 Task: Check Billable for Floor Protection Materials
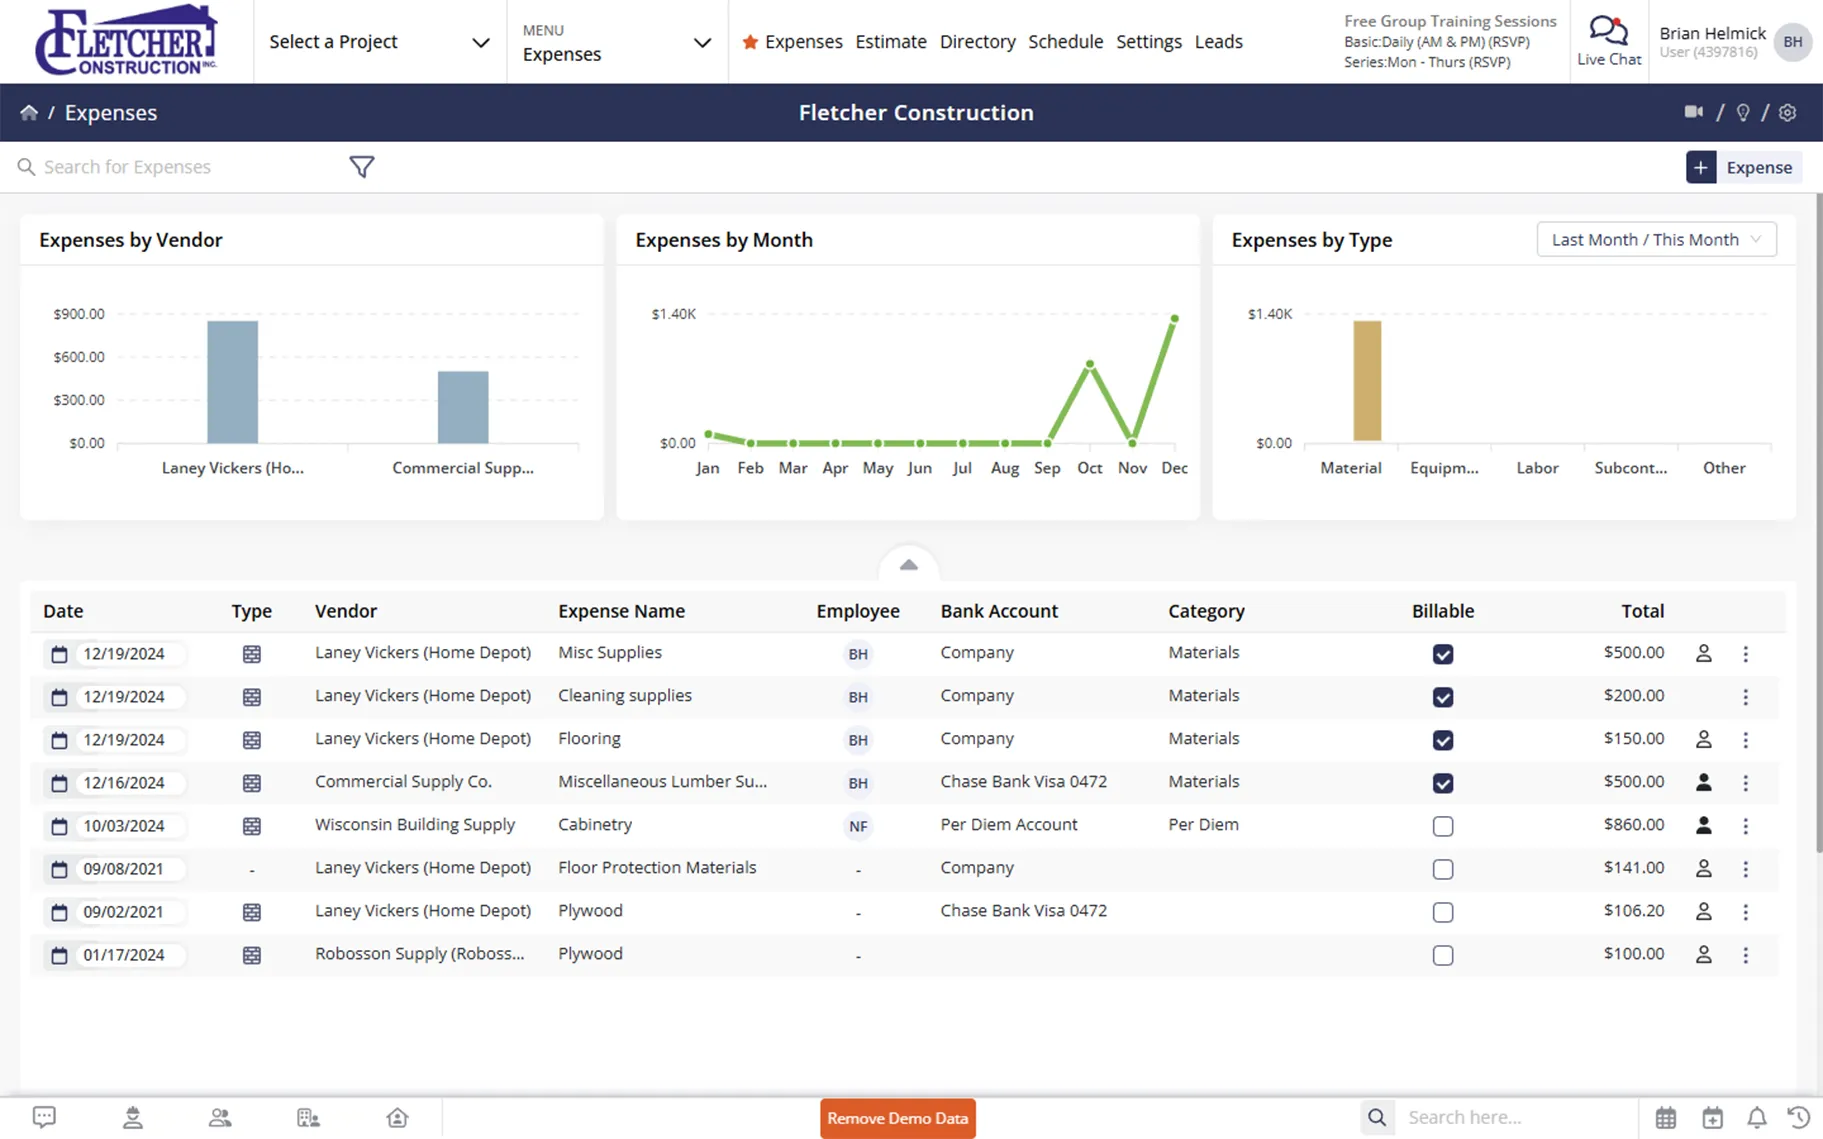pyautogui.click(x=1443, y=869)
